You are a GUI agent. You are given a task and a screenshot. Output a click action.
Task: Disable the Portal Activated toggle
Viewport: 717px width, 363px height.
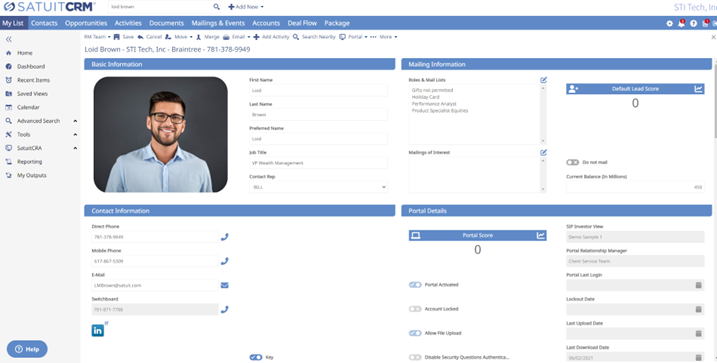(415, 285)
